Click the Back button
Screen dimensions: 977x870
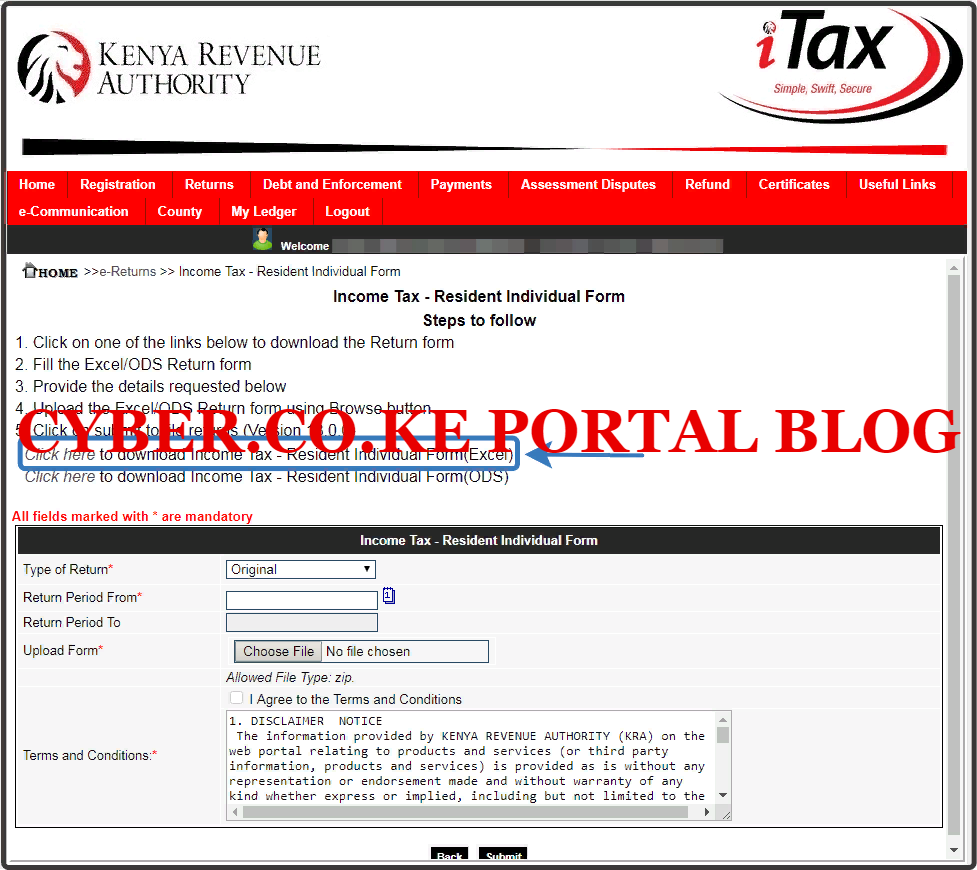pyautogui.click(x=449, y=854)
